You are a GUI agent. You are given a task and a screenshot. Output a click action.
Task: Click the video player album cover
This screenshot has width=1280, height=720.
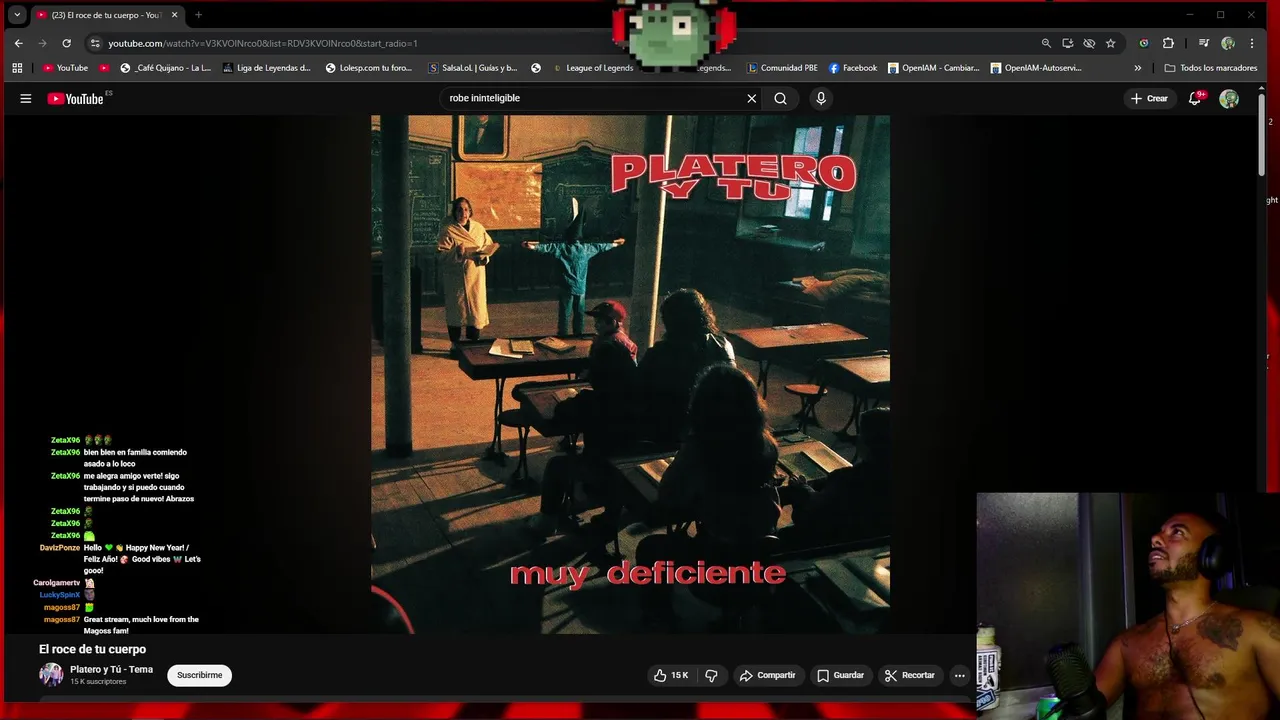coord(630,374)
